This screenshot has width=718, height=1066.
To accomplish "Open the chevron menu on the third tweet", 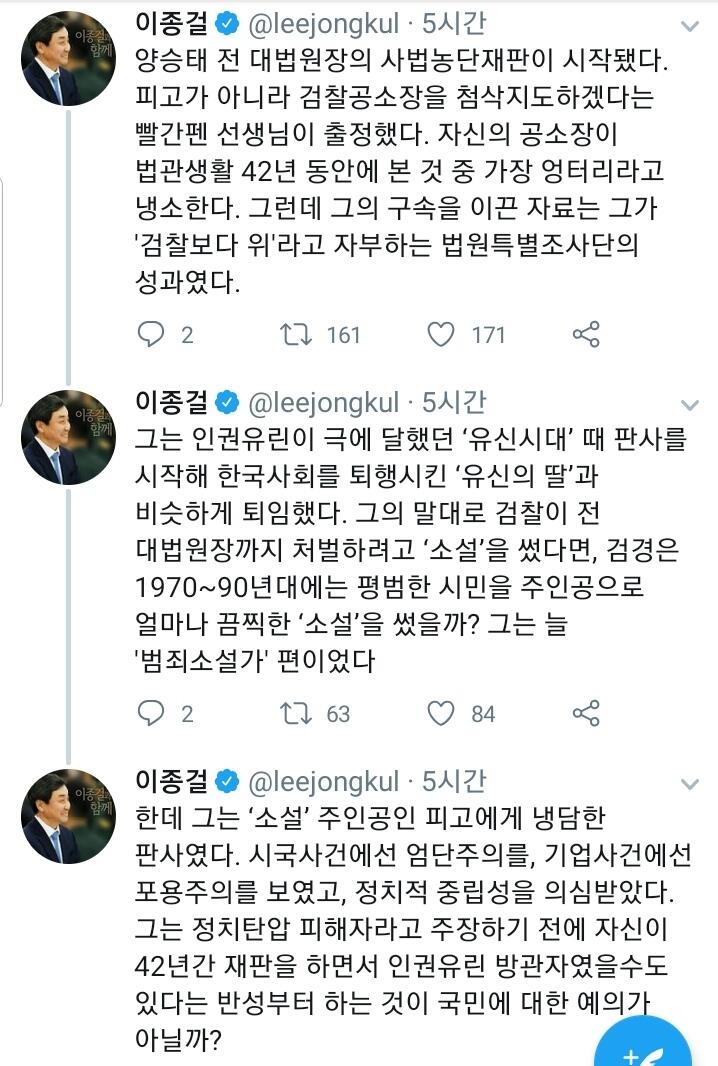I will pyautogui.click(x=690, y=783).
